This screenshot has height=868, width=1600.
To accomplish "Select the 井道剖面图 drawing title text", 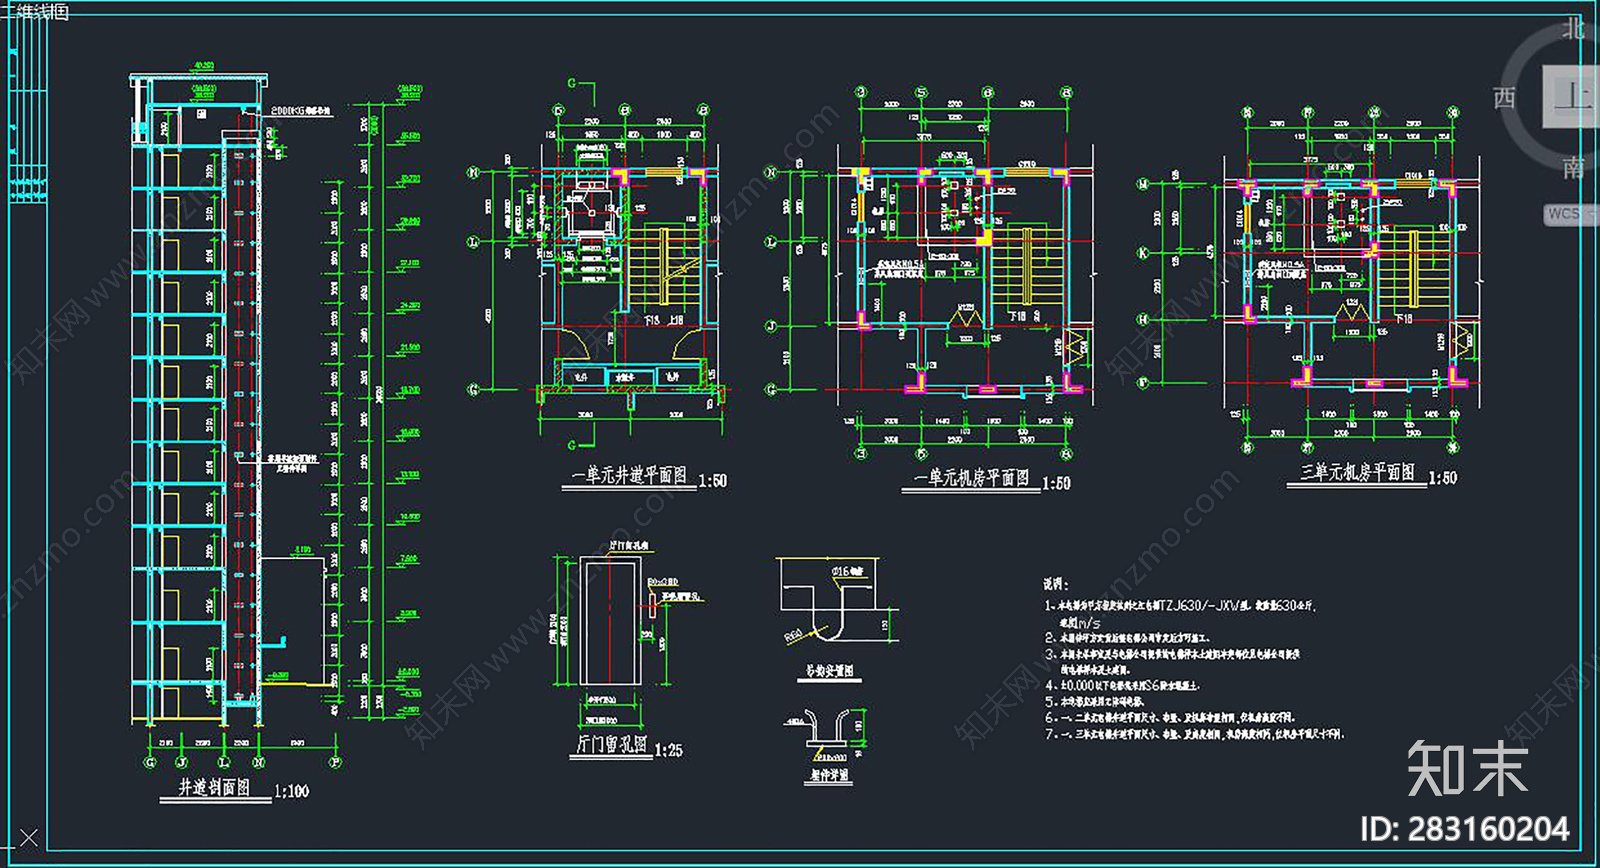I will (x=214, y=788).
